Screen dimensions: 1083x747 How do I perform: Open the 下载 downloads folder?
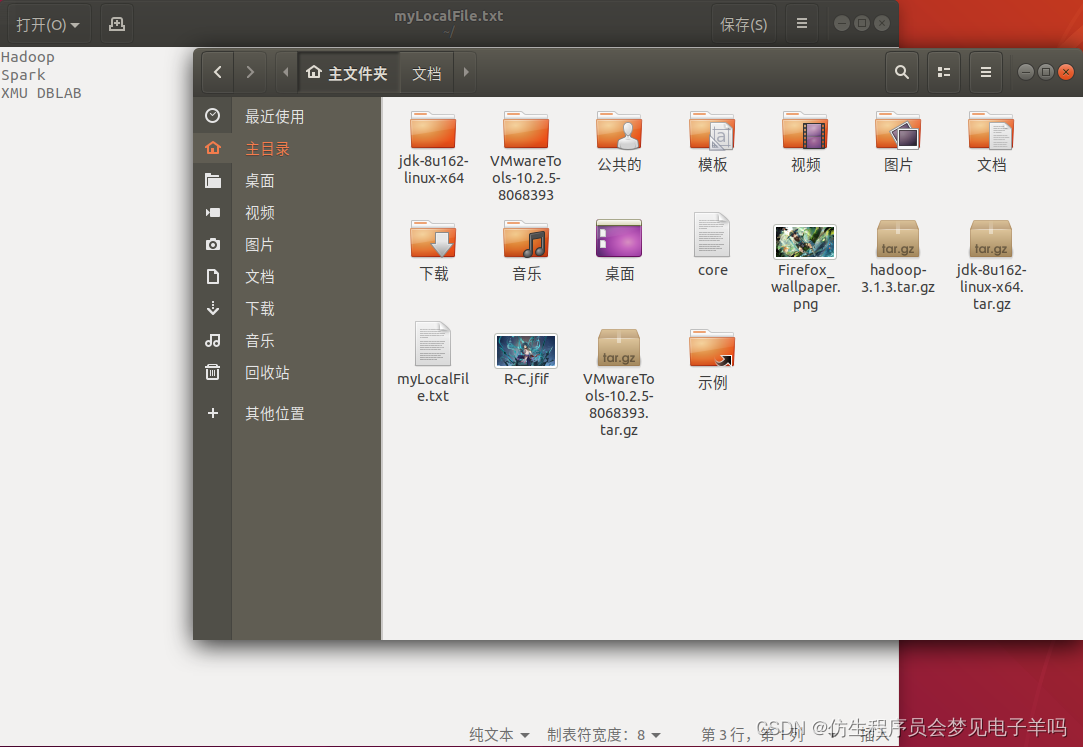(433, 240)
